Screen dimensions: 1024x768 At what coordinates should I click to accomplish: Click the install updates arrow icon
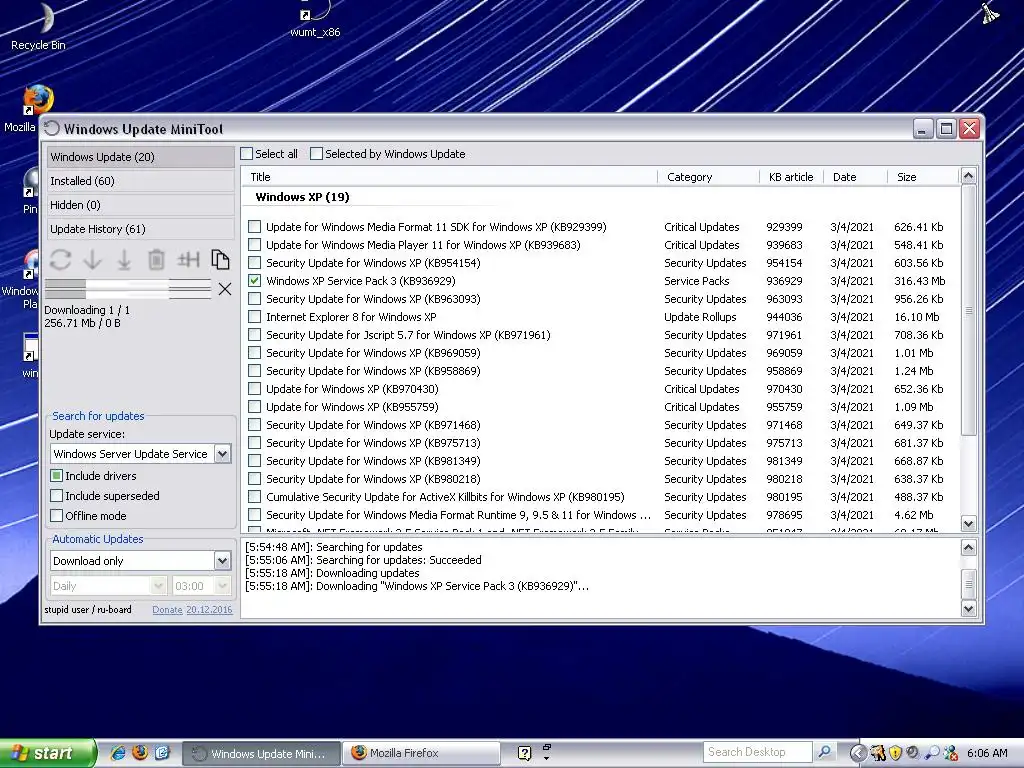124,260
